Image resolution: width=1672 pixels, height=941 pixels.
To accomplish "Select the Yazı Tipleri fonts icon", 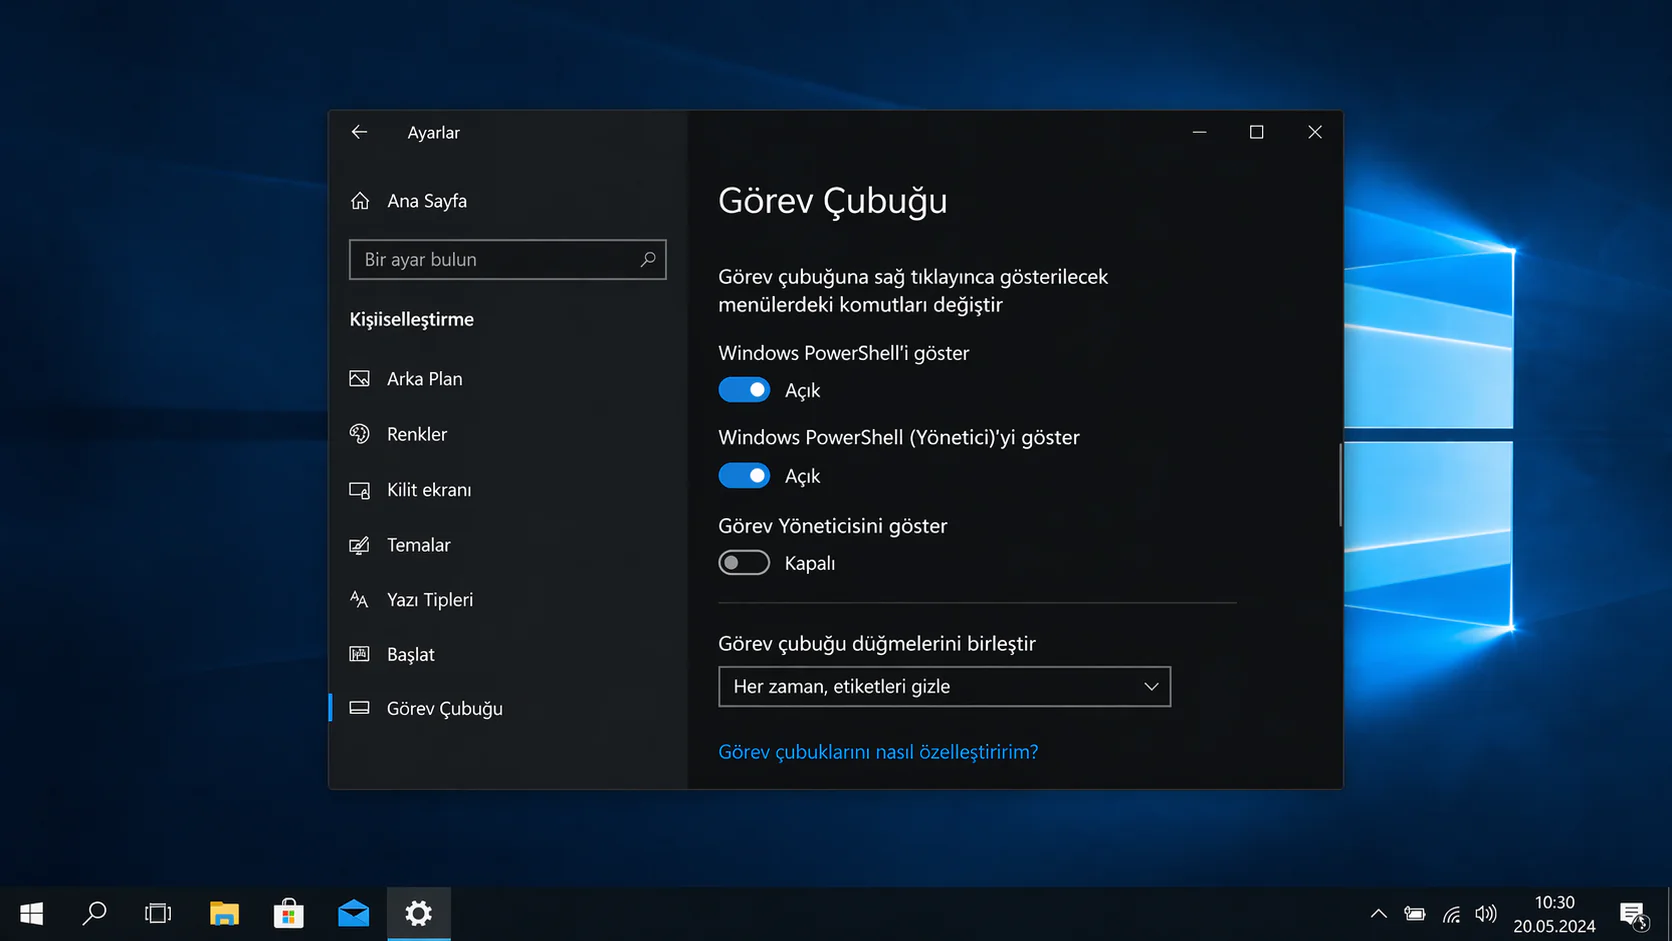I will (x=360, y=599).
